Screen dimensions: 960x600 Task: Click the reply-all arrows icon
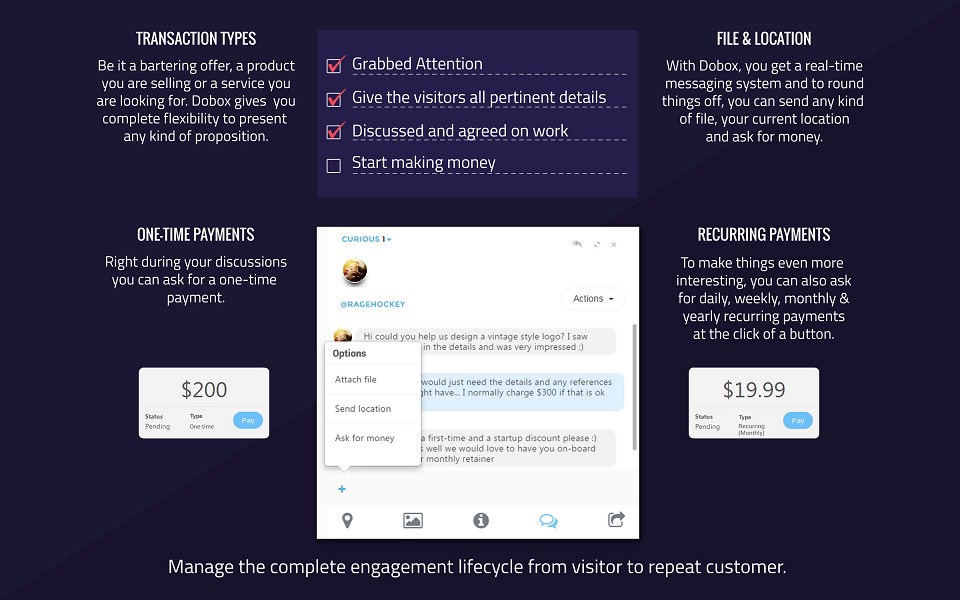(x=577, y=244)
